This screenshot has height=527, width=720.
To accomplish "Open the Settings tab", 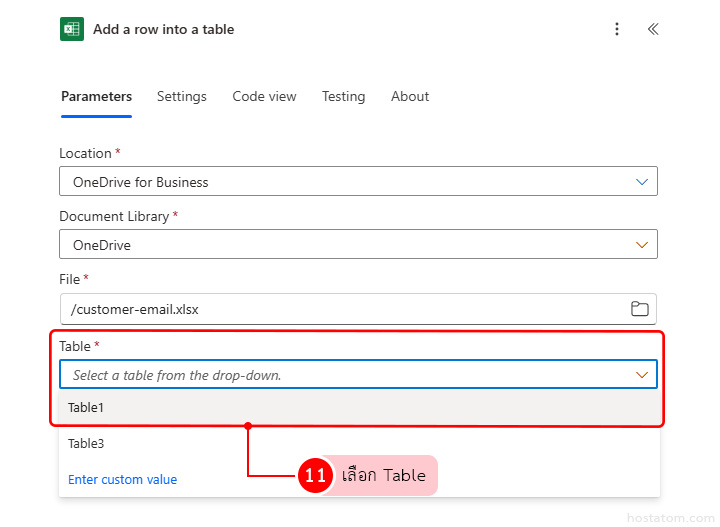I will (182, 97).
